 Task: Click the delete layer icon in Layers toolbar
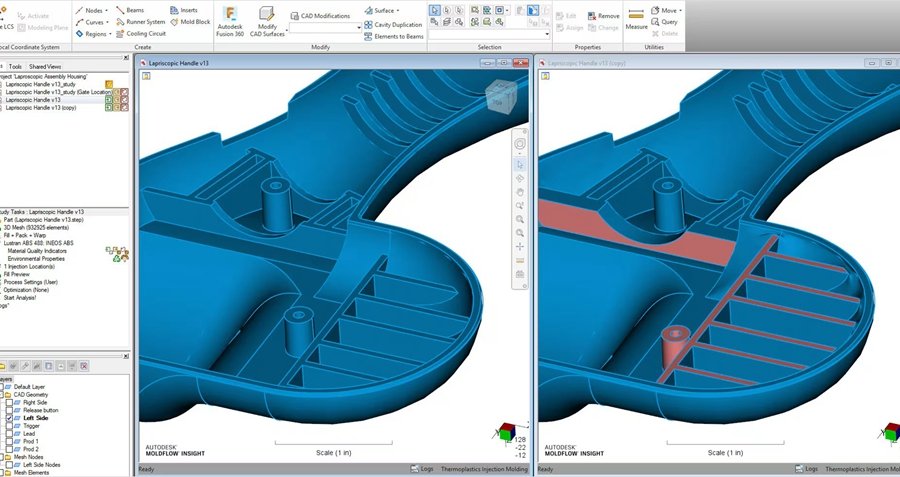(84, 366)
